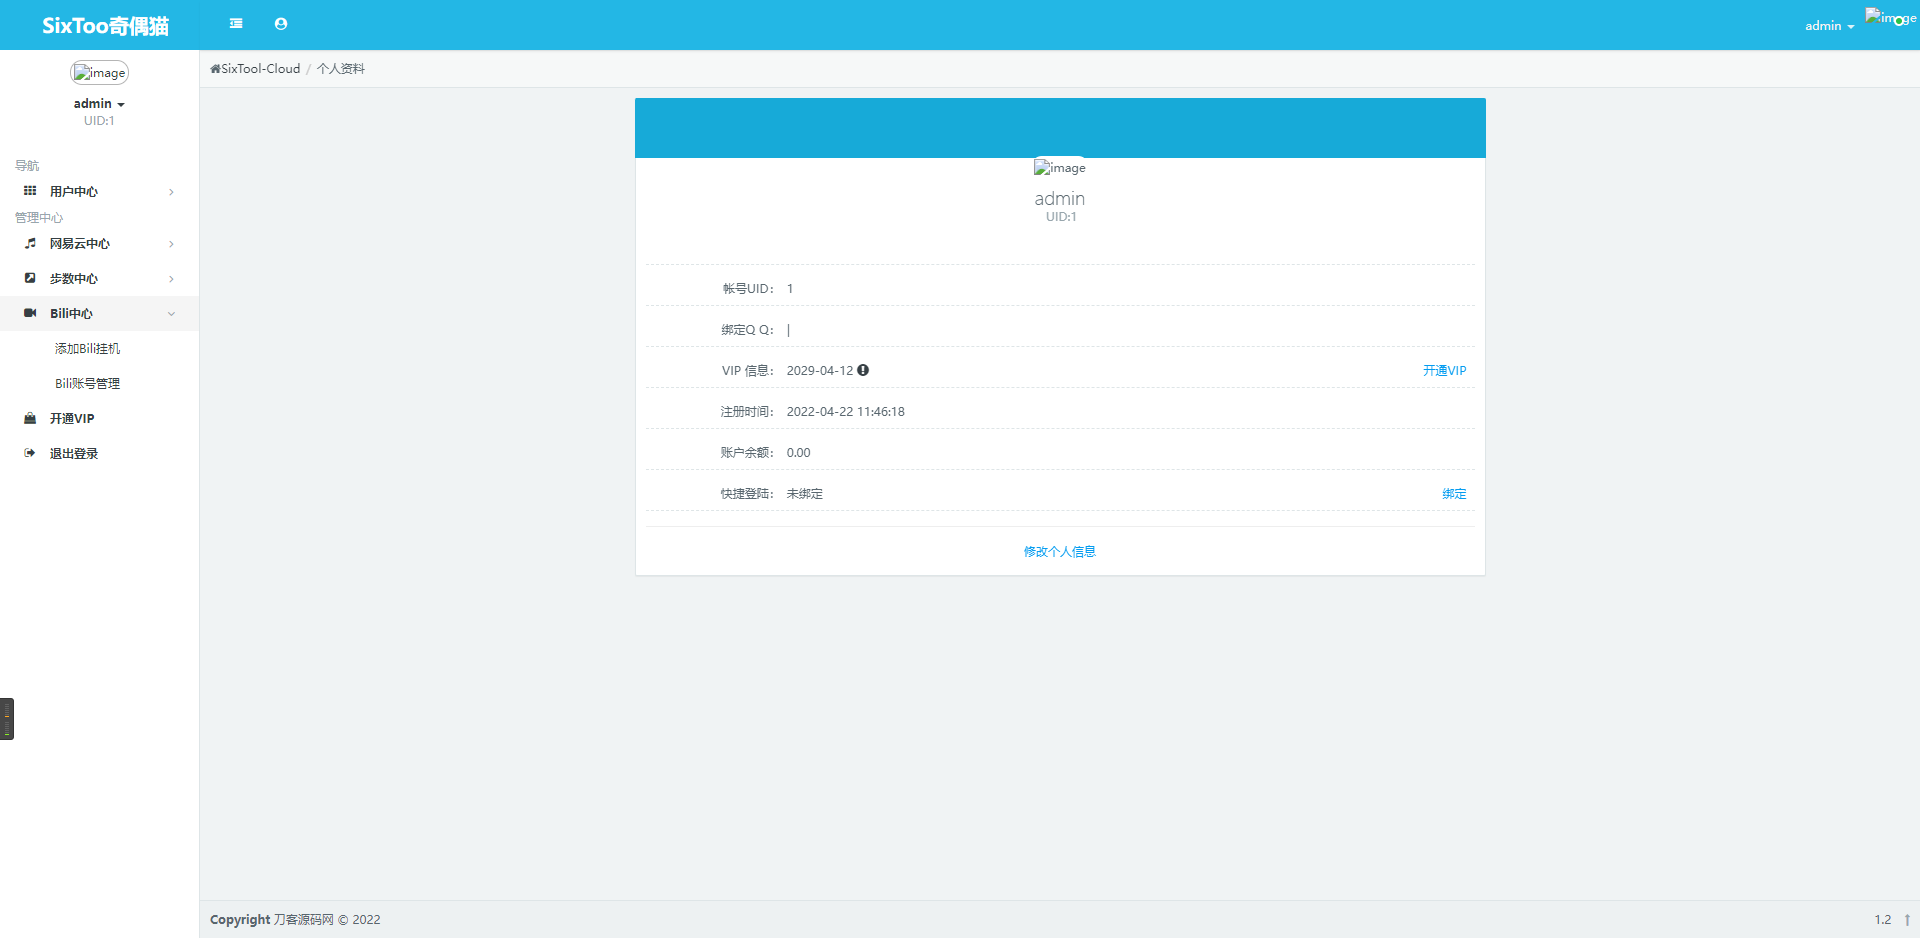Click the dark widget on left edge
The width and height of the screenshot is (1920, 938).
[7, 718]
